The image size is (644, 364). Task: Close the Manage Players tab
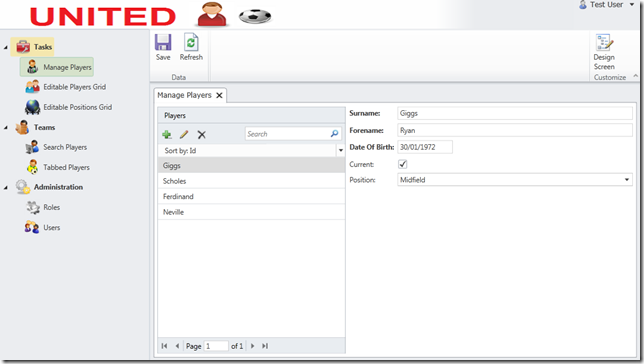pos(219,95)
